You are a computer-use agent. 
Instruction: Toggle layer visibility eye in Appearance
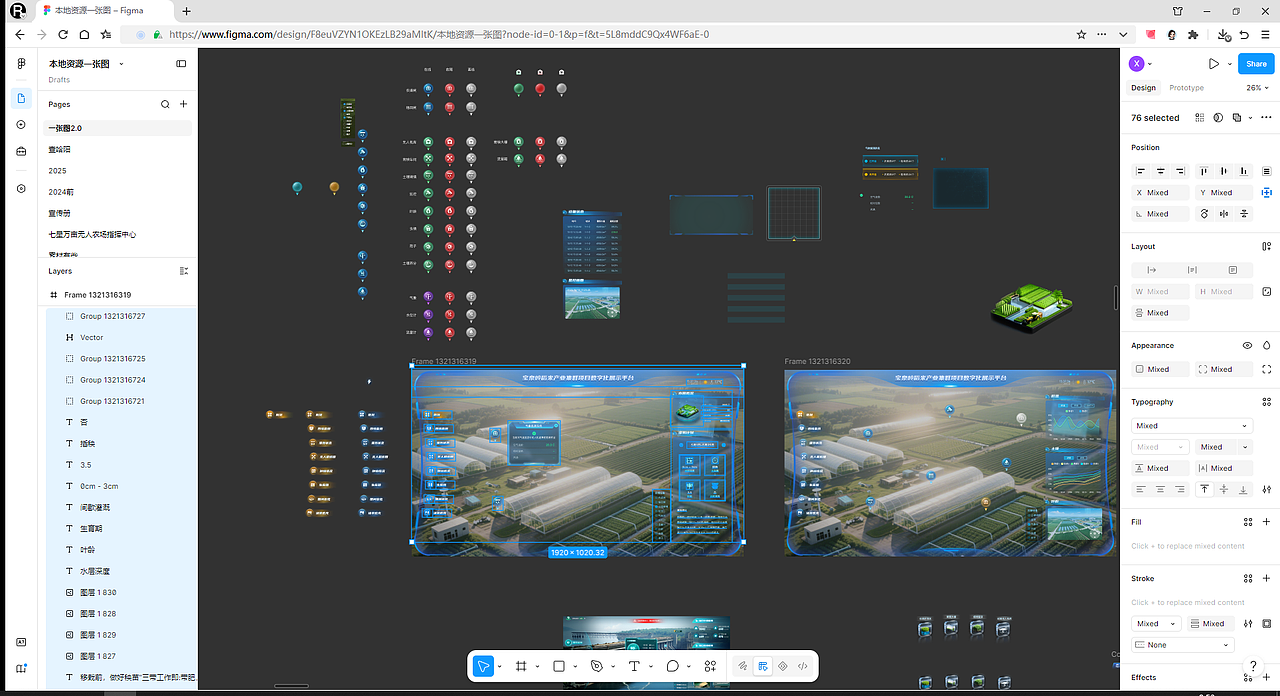click(1247, 345)
